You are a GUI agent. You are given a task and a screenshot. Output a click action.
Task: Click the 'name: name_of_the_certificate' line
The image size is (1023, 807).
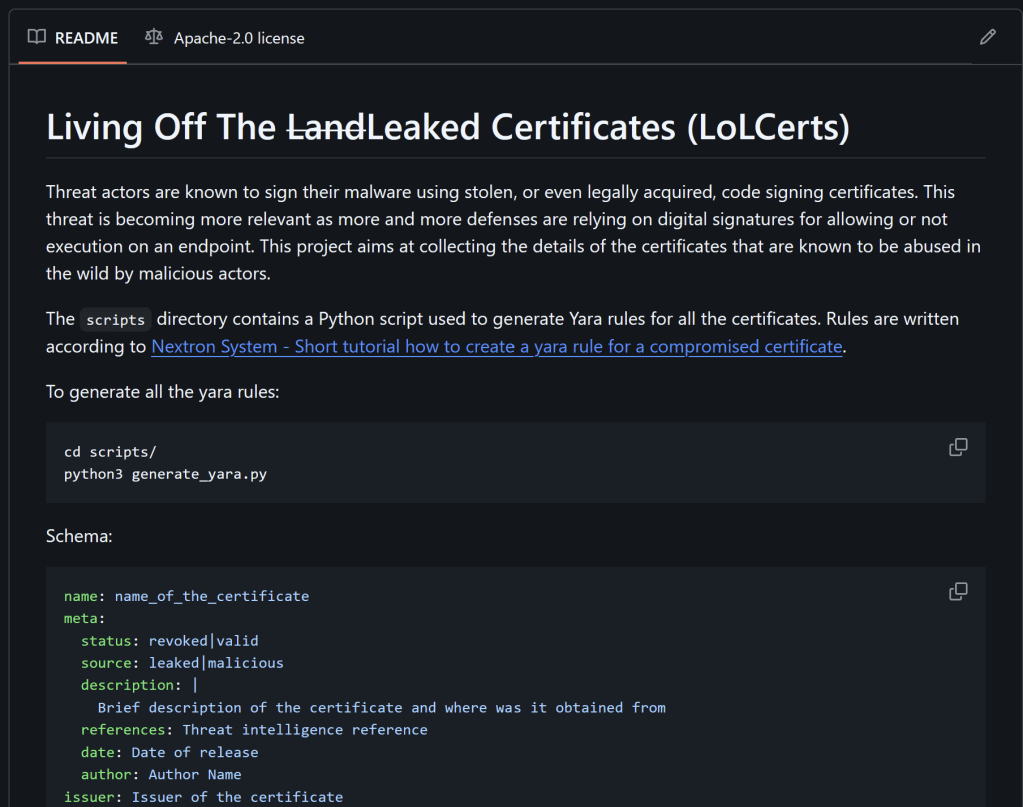[186, 596]
